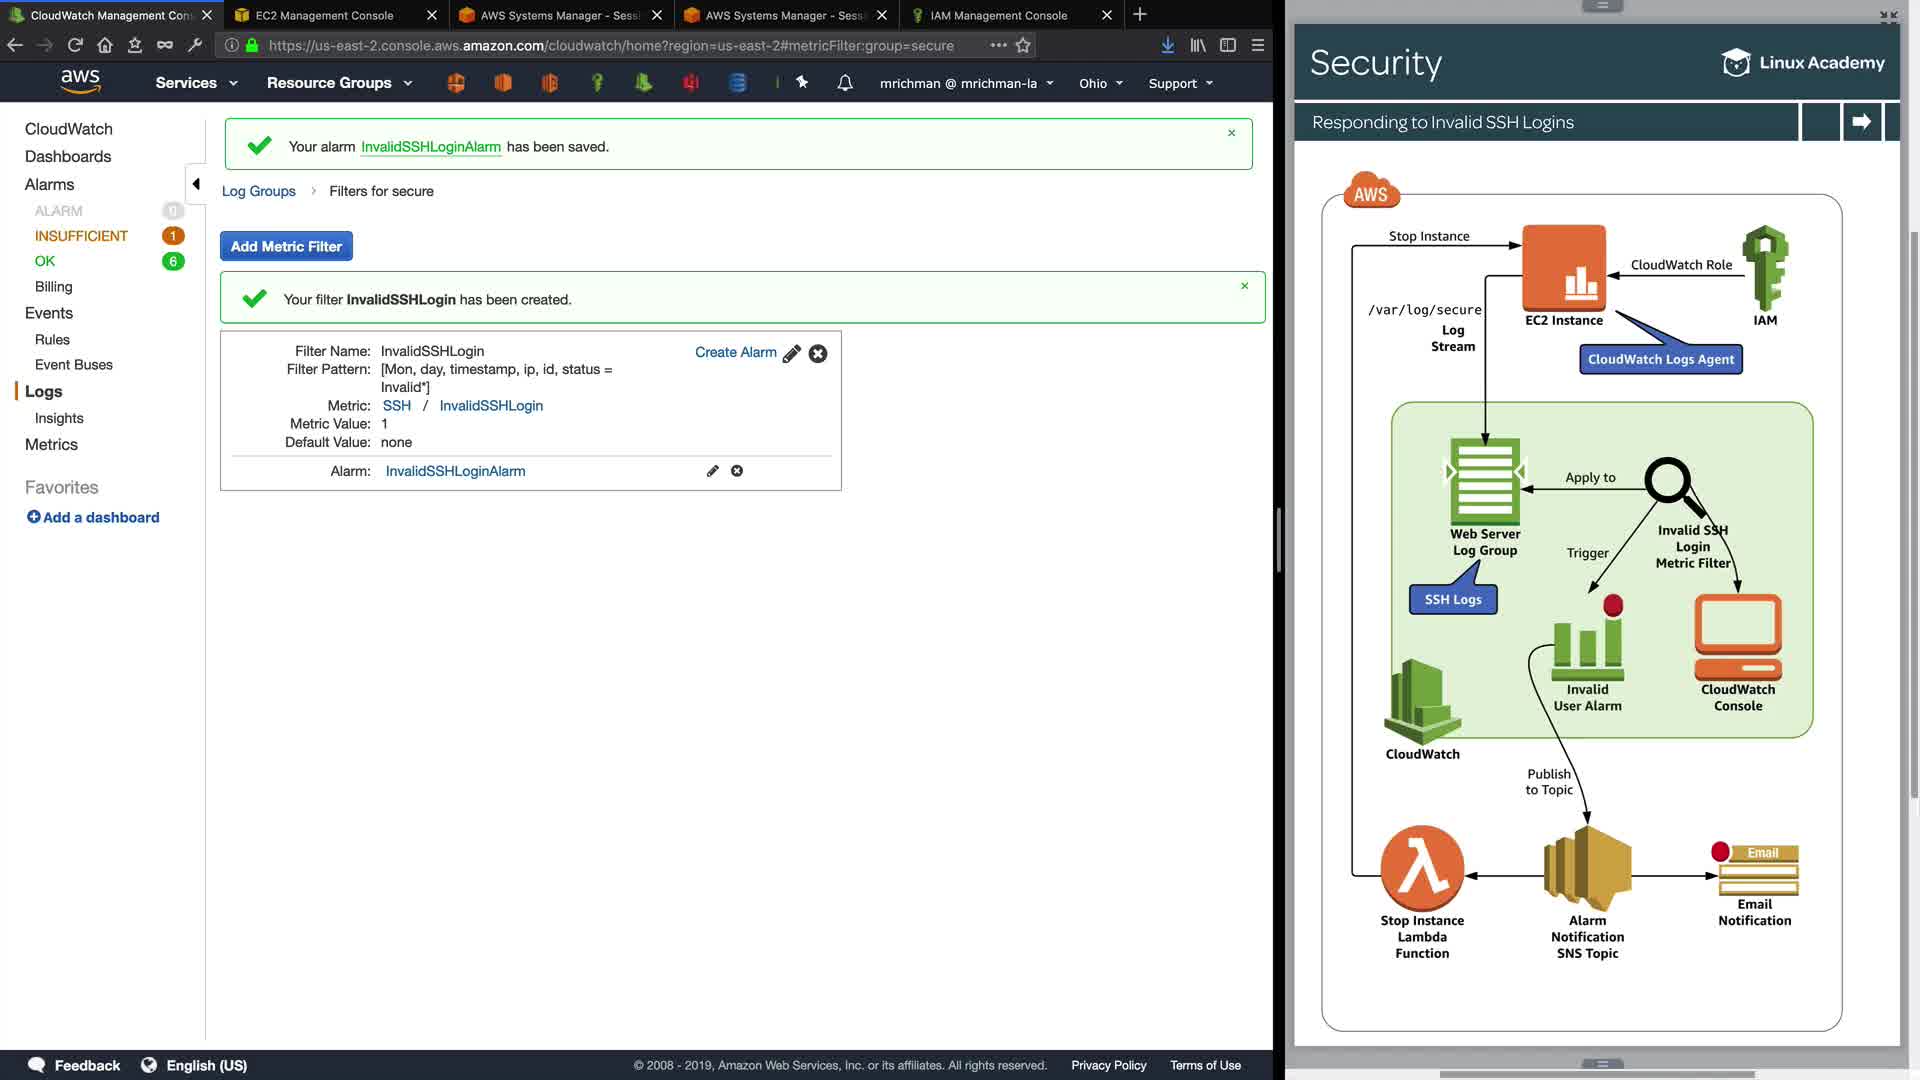This screenshot has height=1080, width=1920.
Task: Click the browser URL address bar
Action: click(610, 45)
